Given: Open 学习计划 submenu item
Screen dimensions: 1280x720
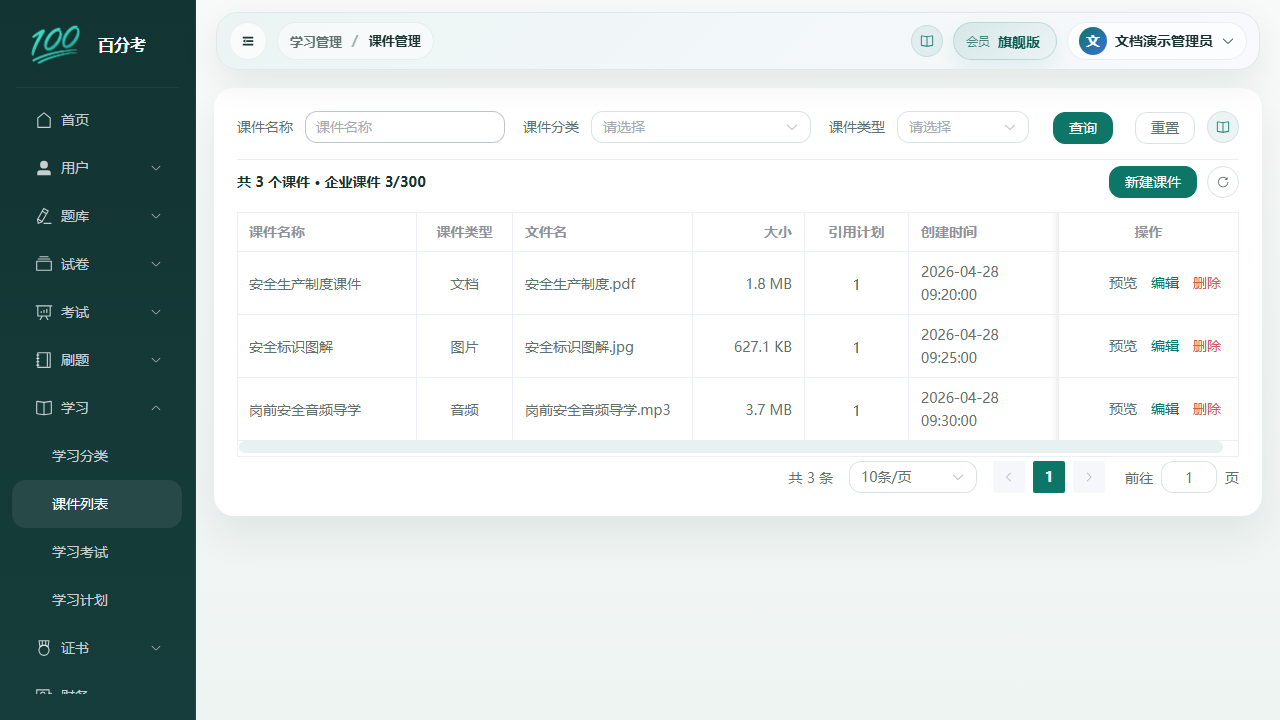Looking at the screenshot, I should [97, 600].
